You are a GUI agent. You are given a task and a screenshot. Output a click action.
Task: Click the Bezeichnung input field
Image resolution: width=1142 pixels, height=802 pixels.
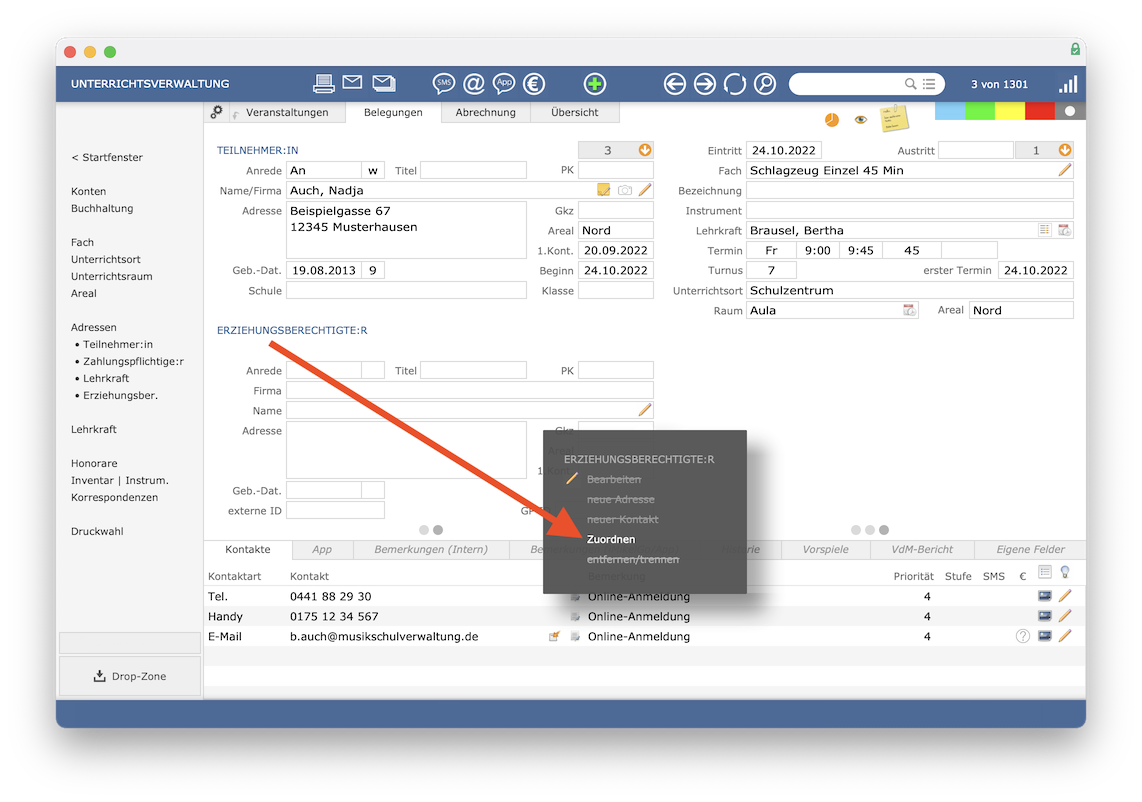pos(910,190)
